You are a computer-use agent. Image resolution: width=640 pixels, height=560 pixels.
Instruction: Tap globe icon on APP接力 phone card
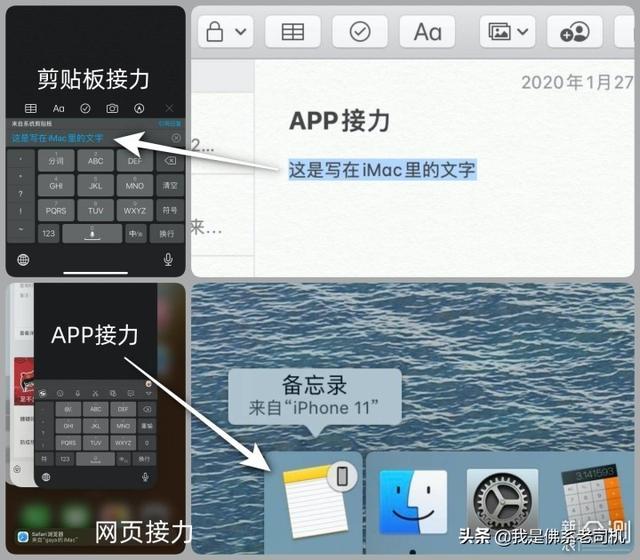tap(46, 477)
